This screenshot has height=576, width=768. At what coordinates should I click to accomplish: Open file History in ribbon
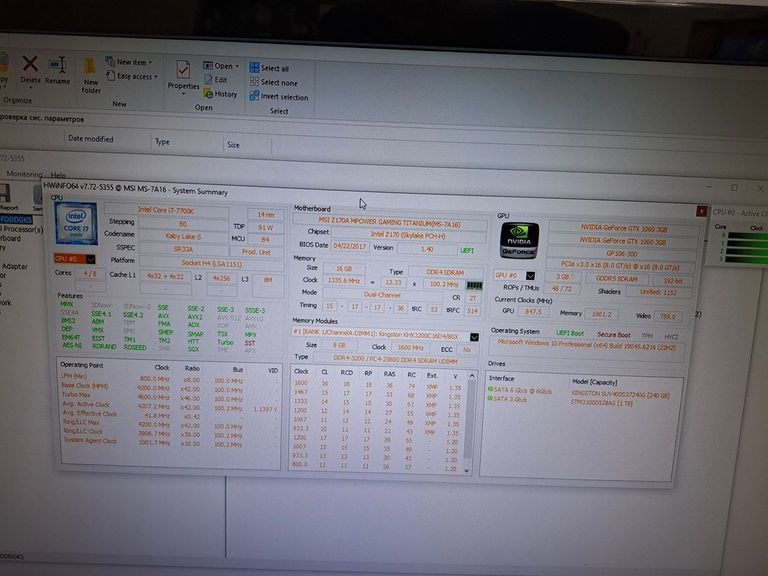pos(220,94)
